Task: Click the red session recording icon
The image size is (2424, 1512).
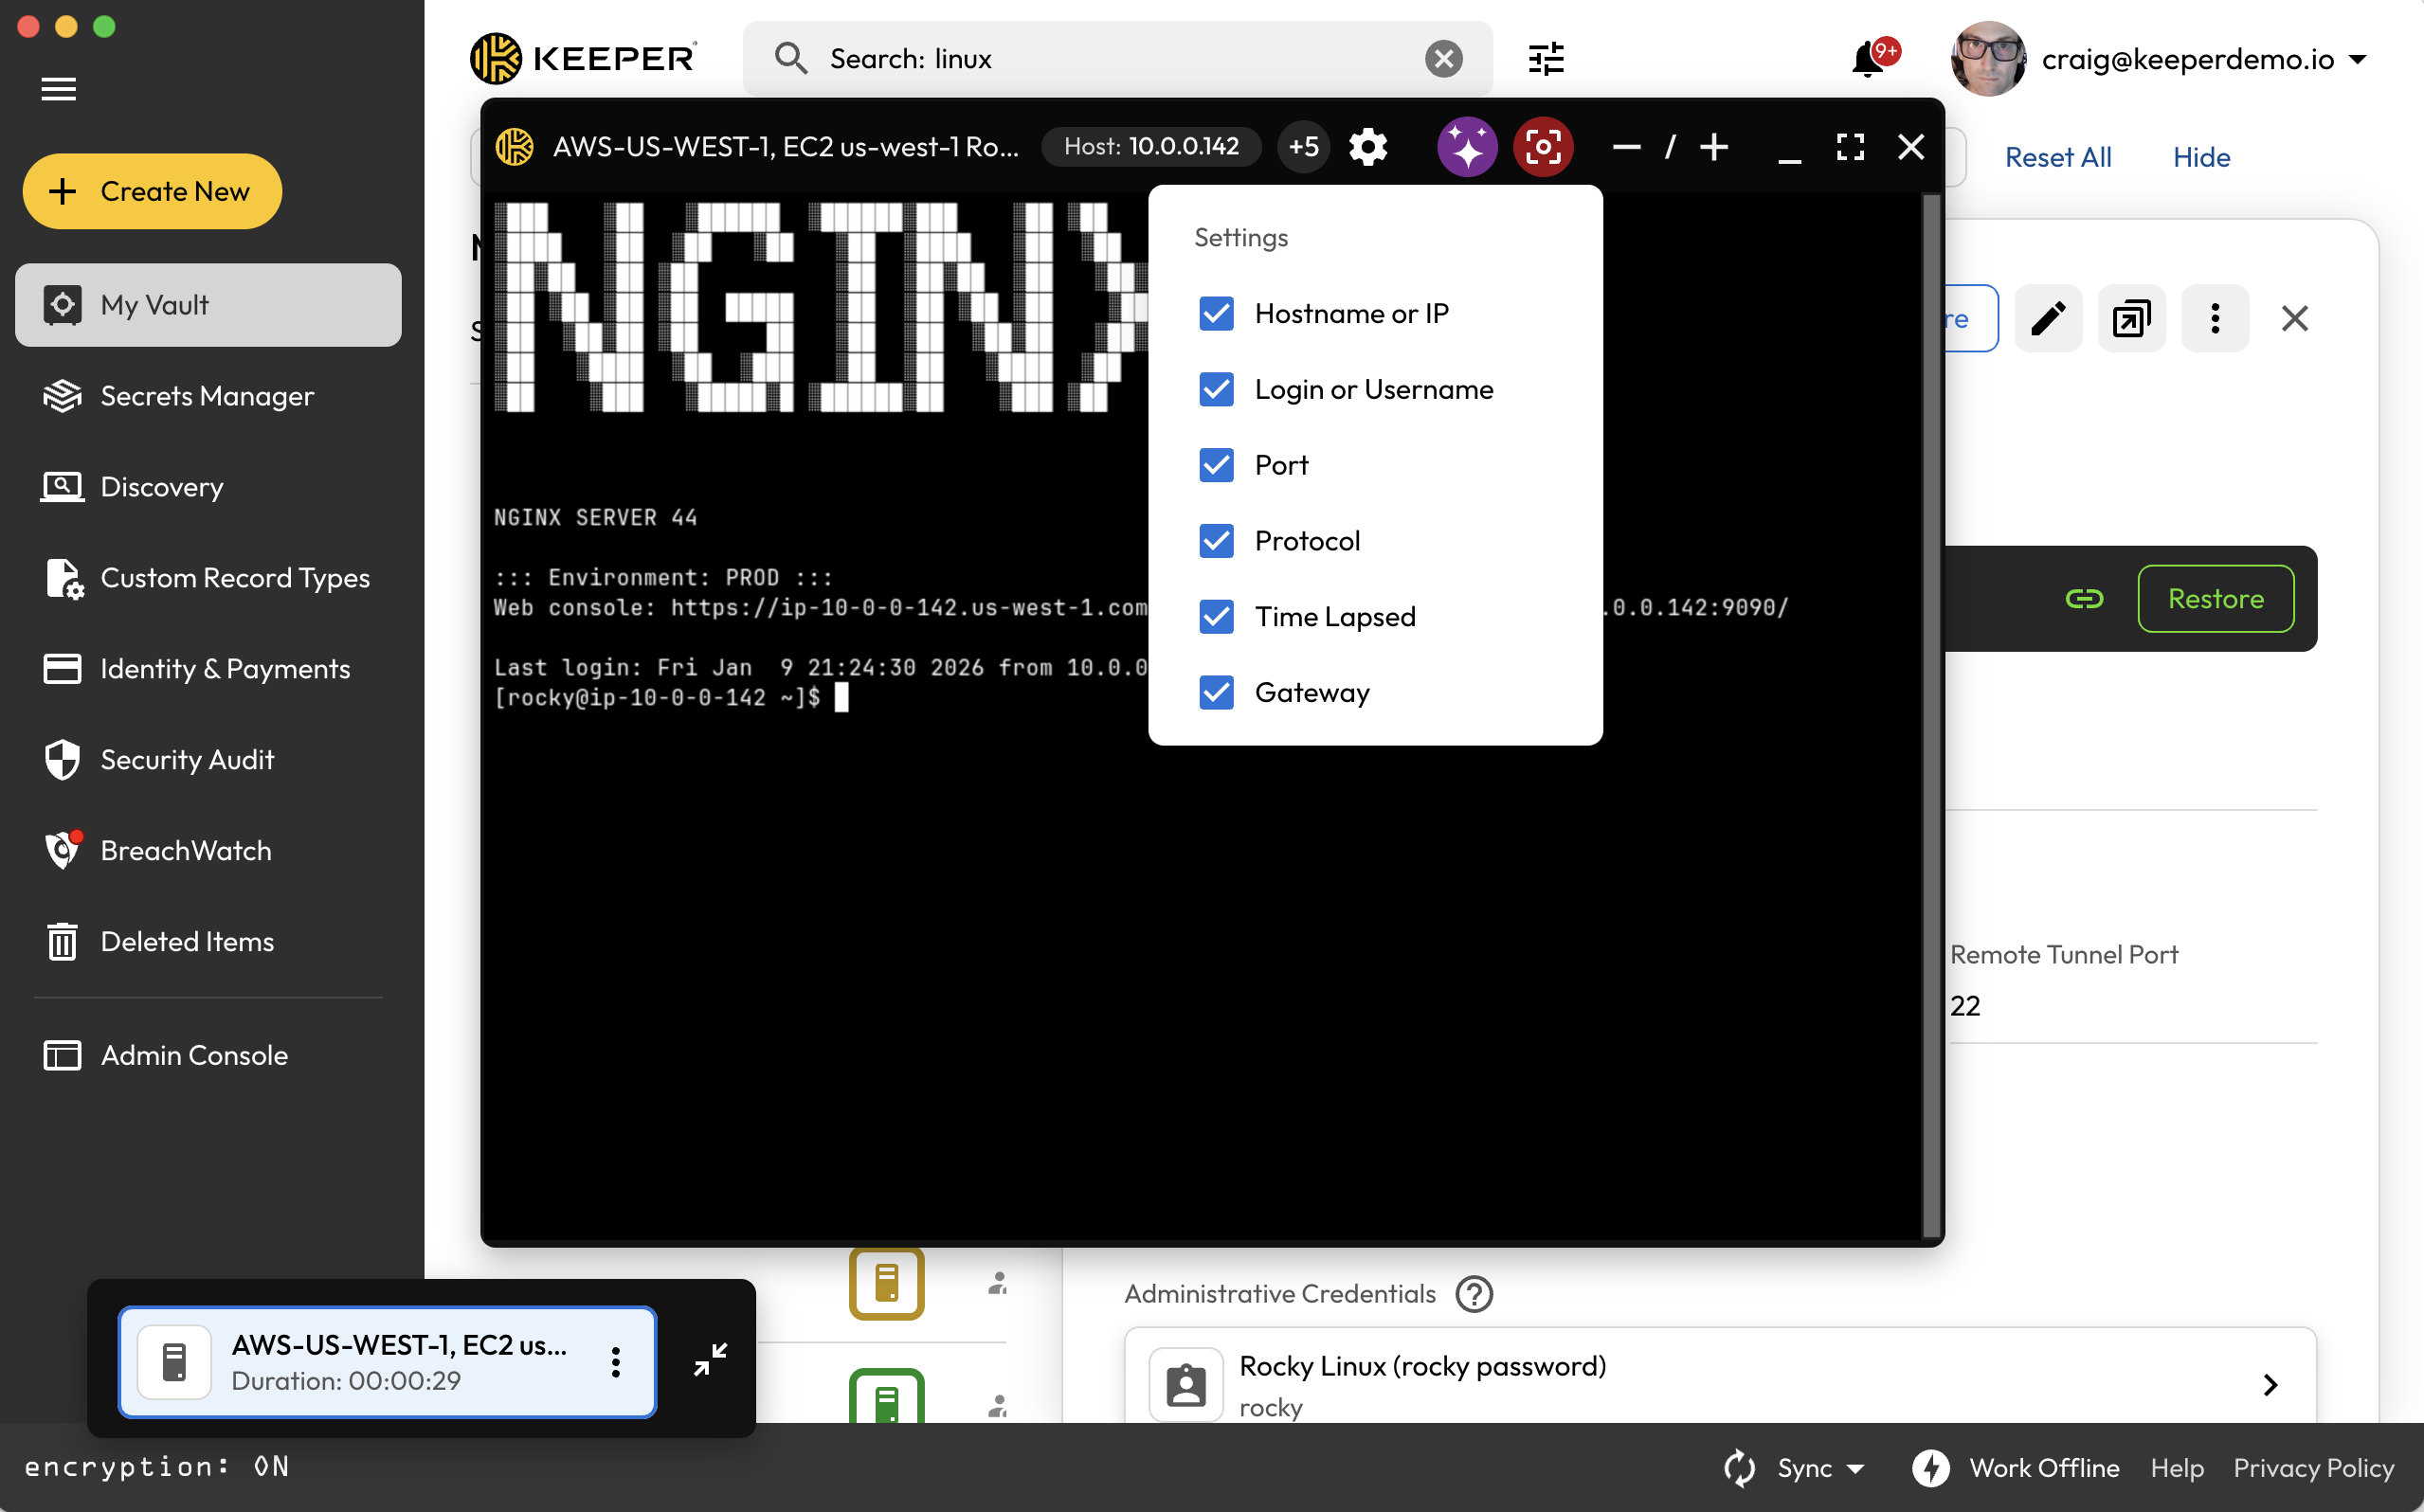Action: pos(1542,147)
